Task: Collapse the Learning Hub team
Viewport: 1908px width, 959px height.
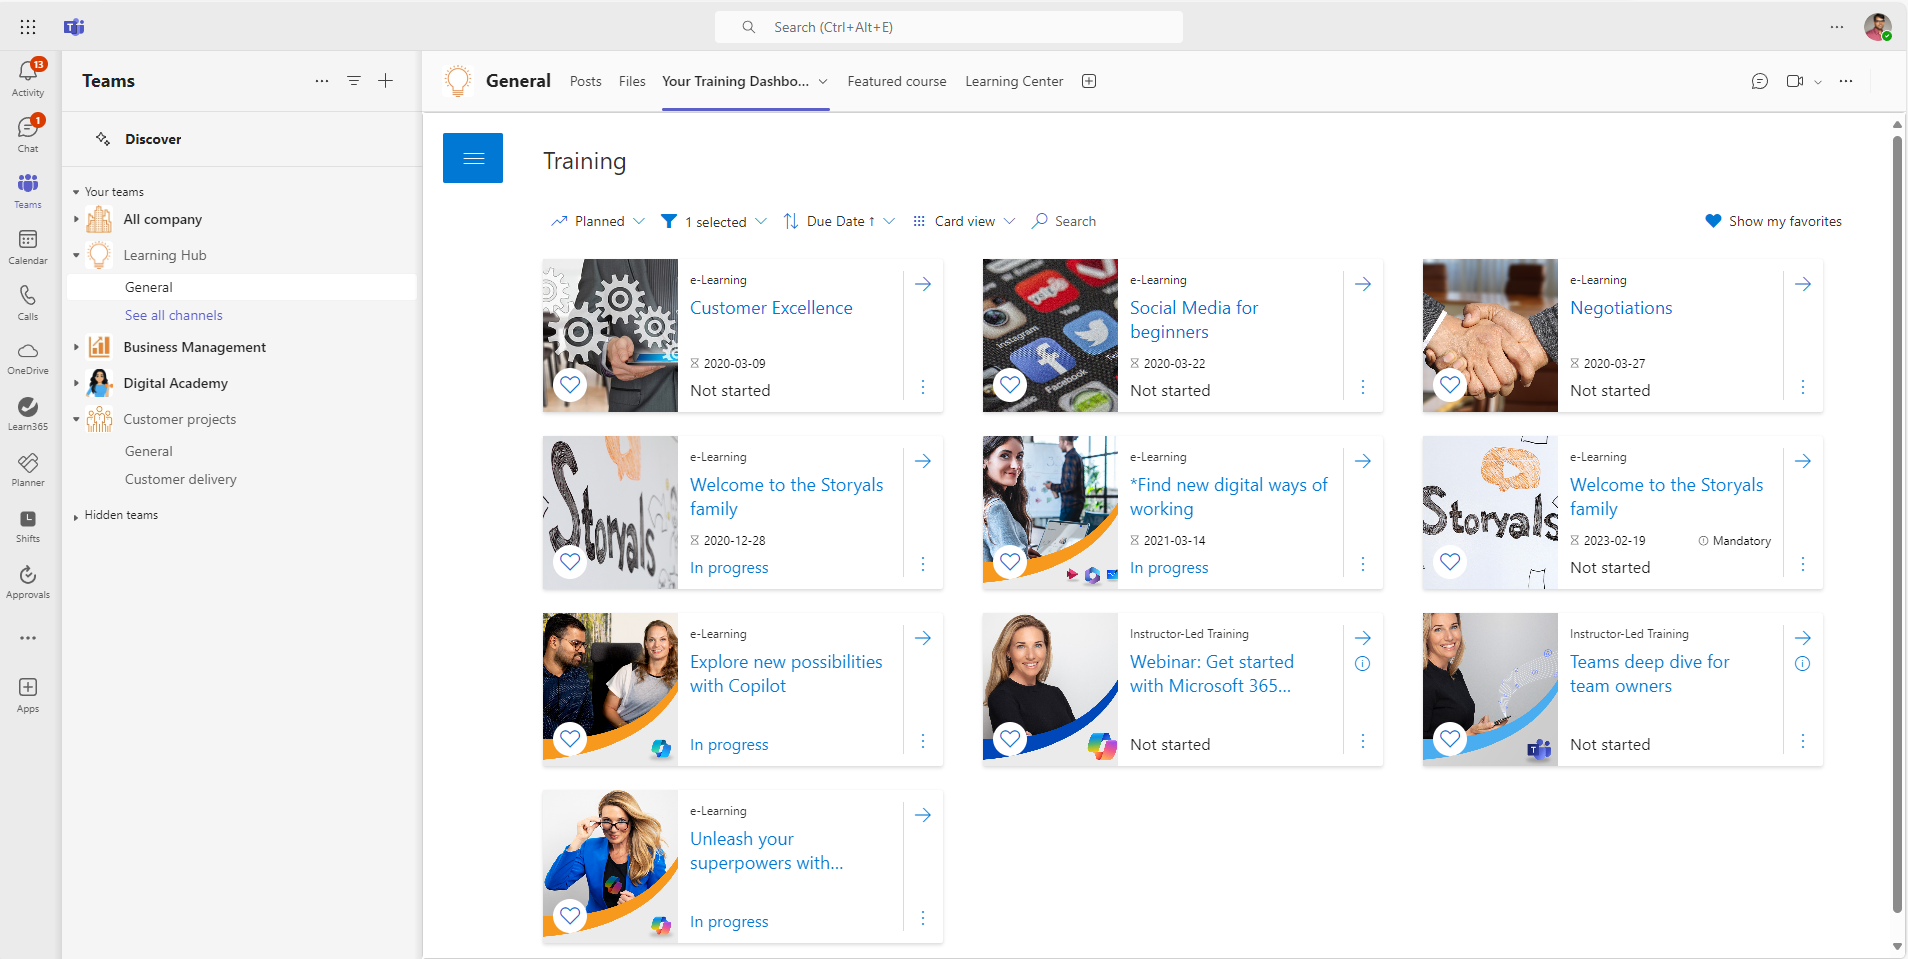Action: tap(77, 255)
